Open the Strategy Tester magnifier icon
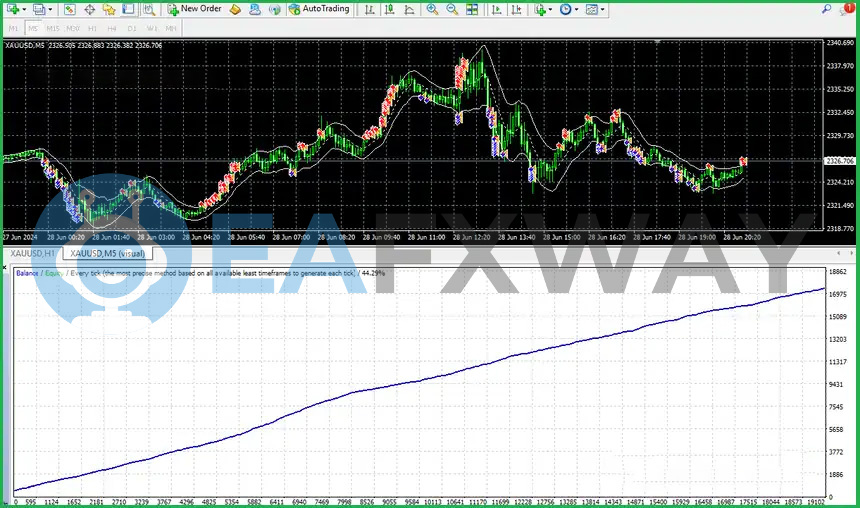This screenshot has width=860, height=508. 149,9
